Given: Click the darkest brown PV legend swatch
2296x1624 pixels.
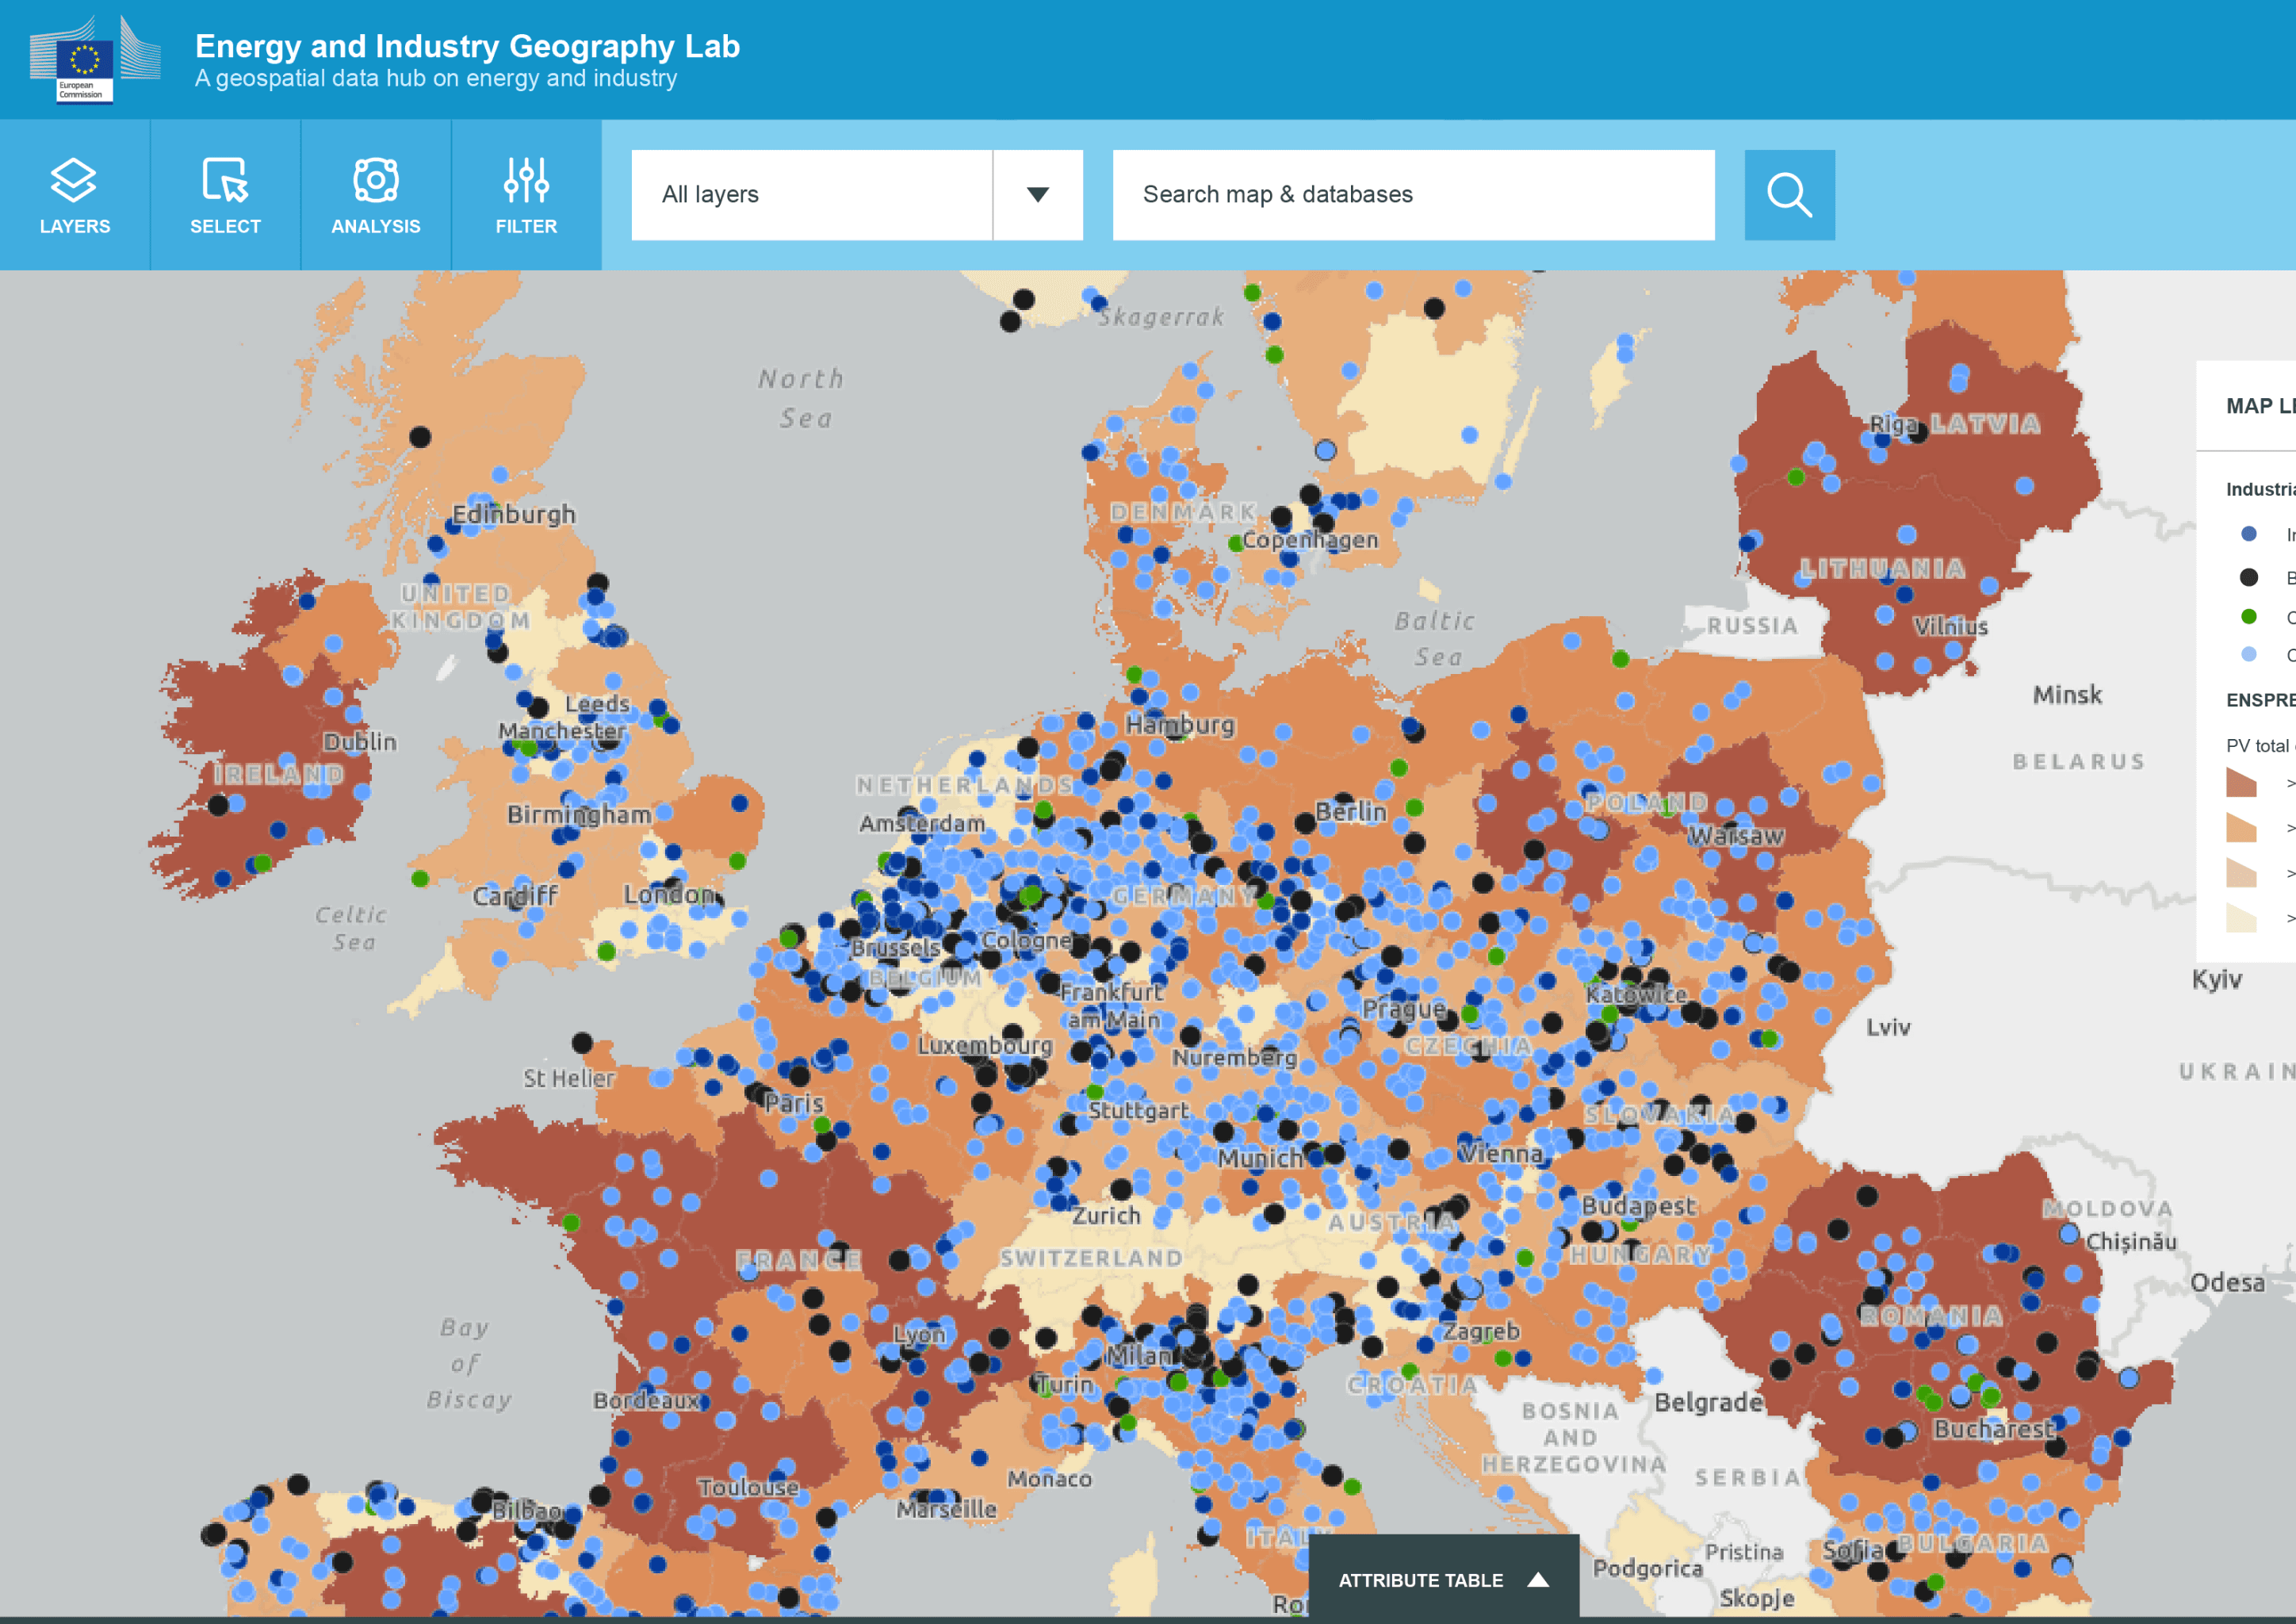Looking at the screenshot, I should [2241, 782].
